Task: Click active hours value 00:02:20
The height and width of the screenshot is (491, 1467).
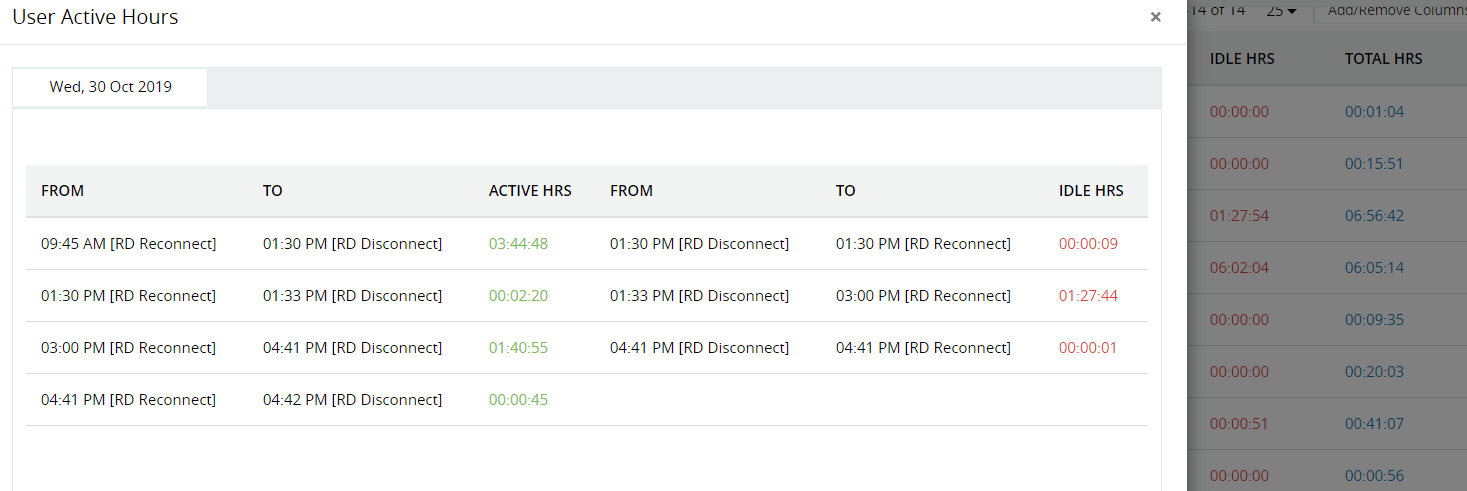Action: click(x=518, y=296)
